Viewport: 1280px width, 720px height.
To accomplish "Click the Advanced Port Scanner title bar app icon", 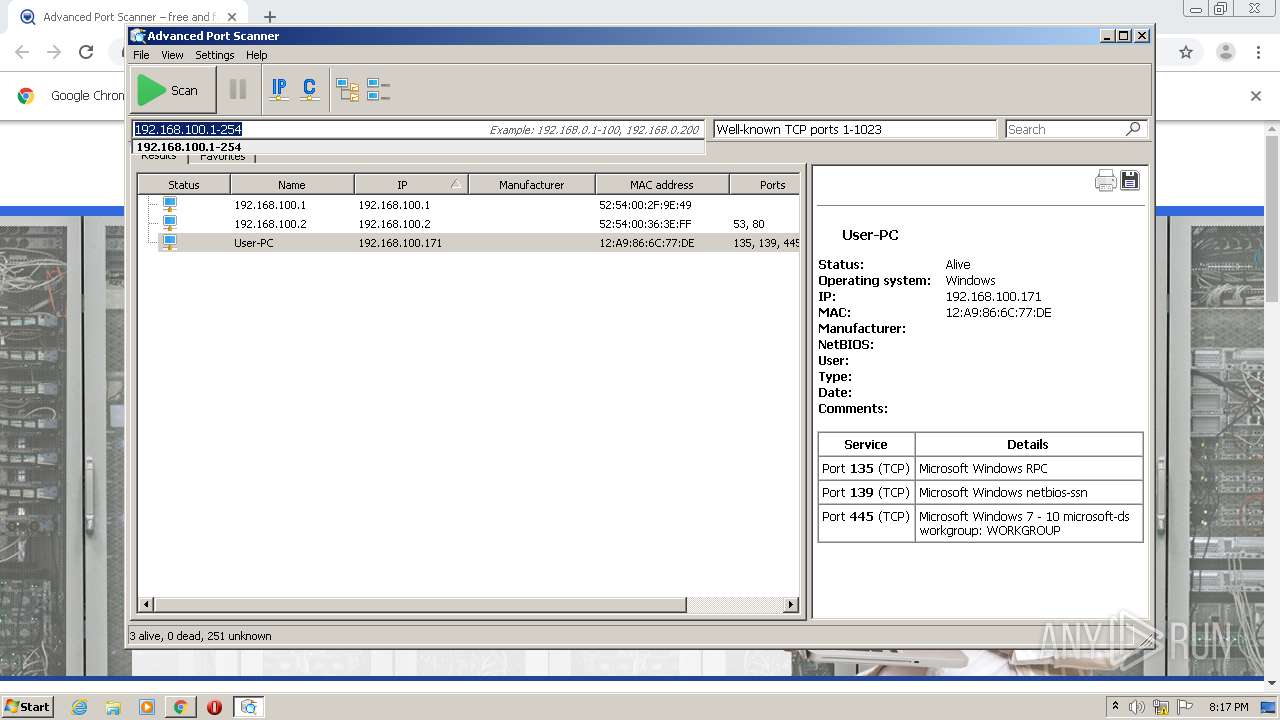I will click(x=138, y=36).
